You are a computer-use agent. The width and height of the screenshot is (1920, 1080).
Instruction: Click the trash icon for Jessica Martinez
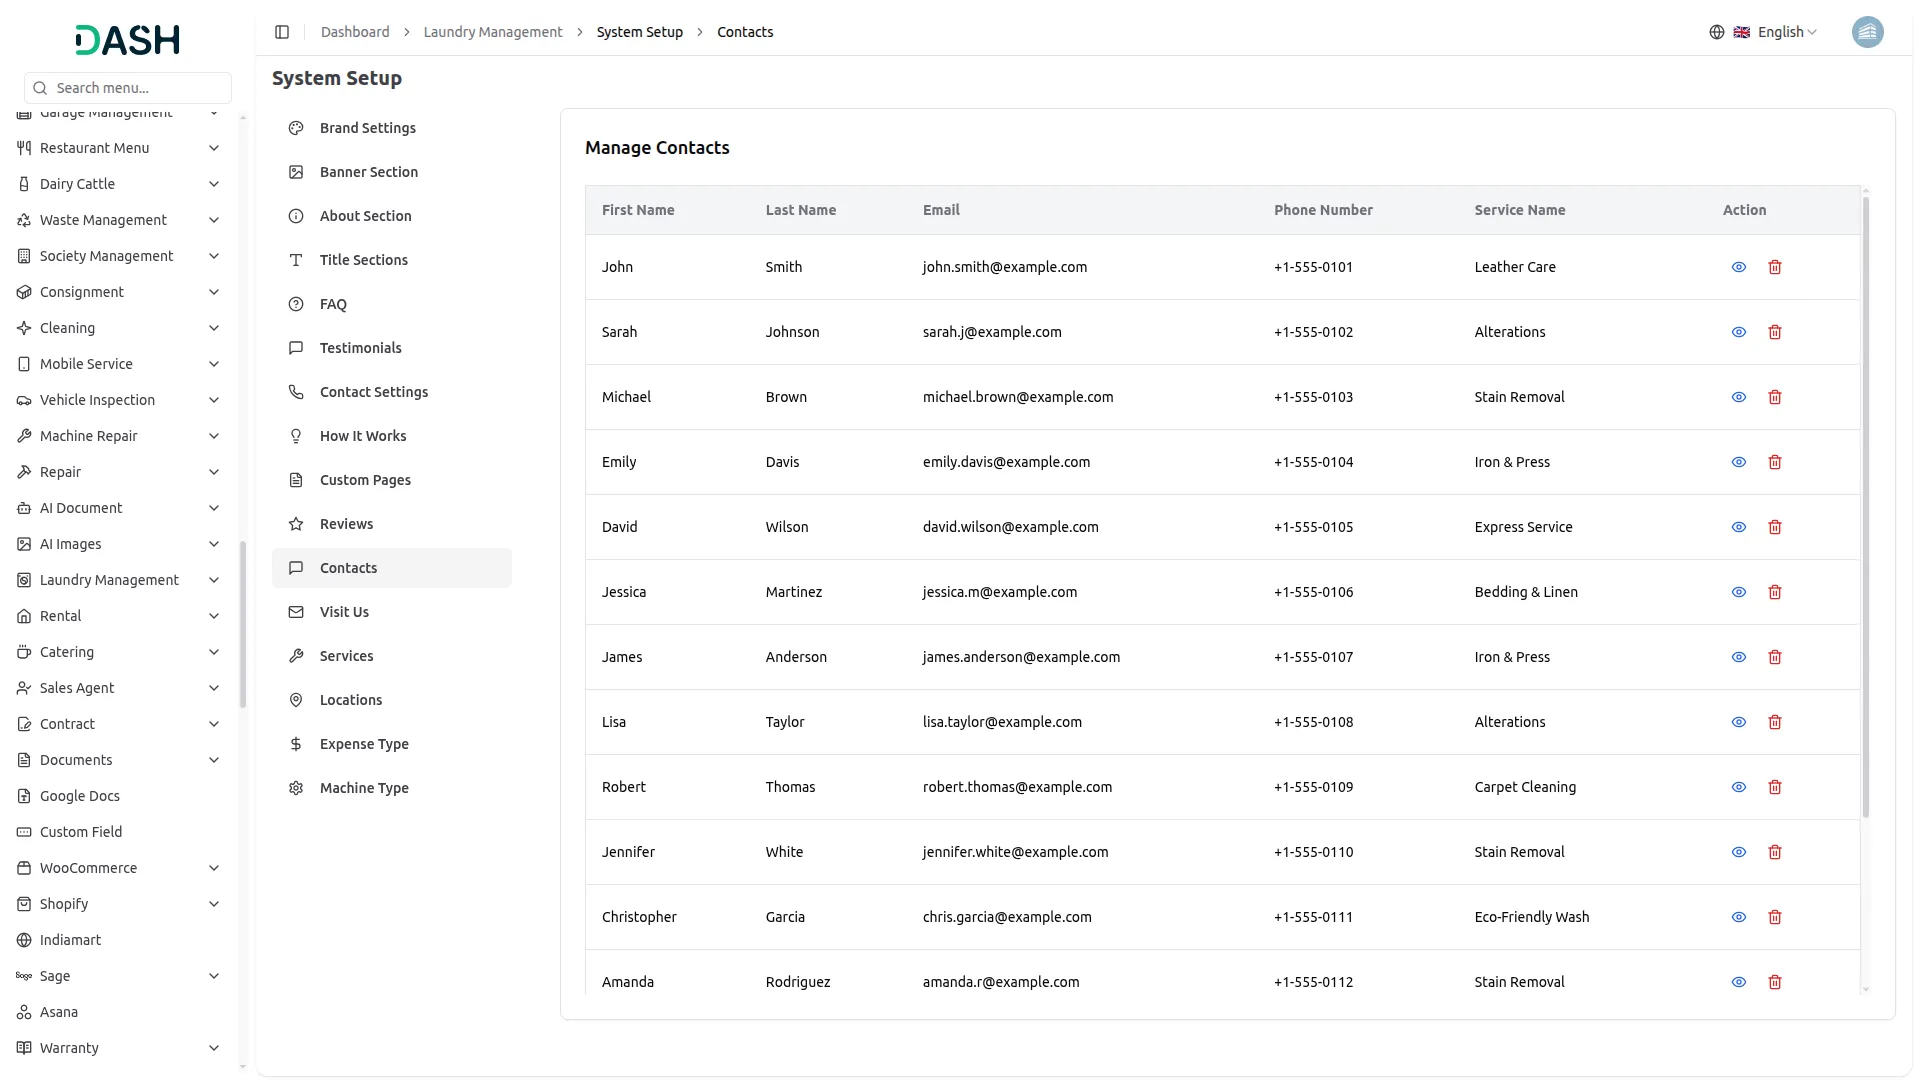tap(1775, 592)
